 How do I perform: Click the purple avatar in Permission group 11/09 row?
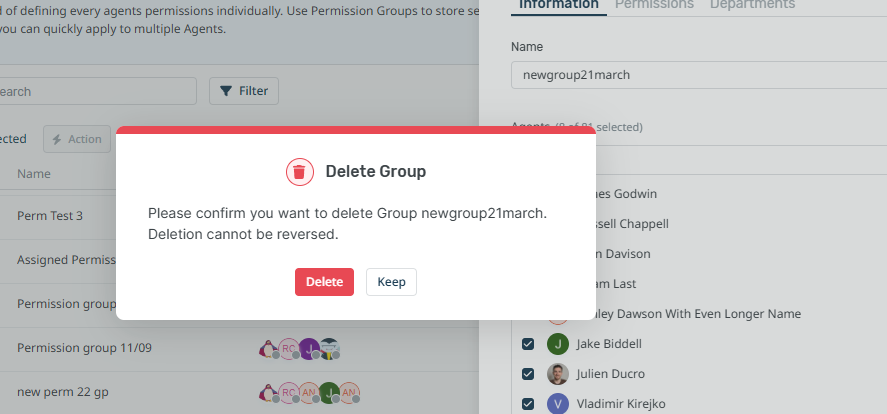[x=309, y=348]
